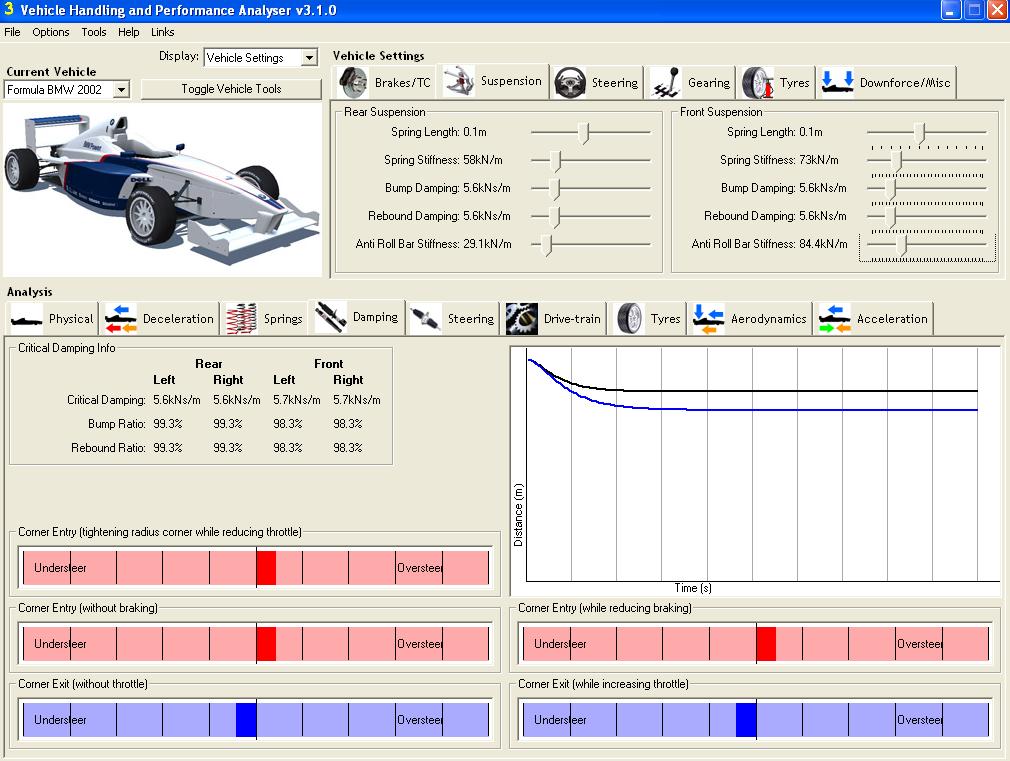Click the Corner Exit while increasing throttle bar
The height and width of the screenshot is (761, 1010).
[756, 720]
